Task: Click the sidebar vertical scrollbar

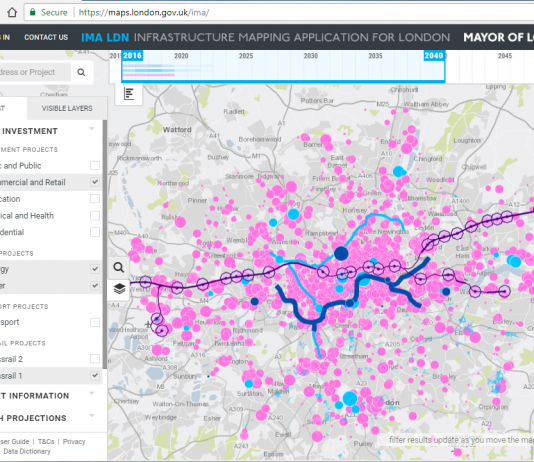Action: pyautogui.click(x=105, y=244)
